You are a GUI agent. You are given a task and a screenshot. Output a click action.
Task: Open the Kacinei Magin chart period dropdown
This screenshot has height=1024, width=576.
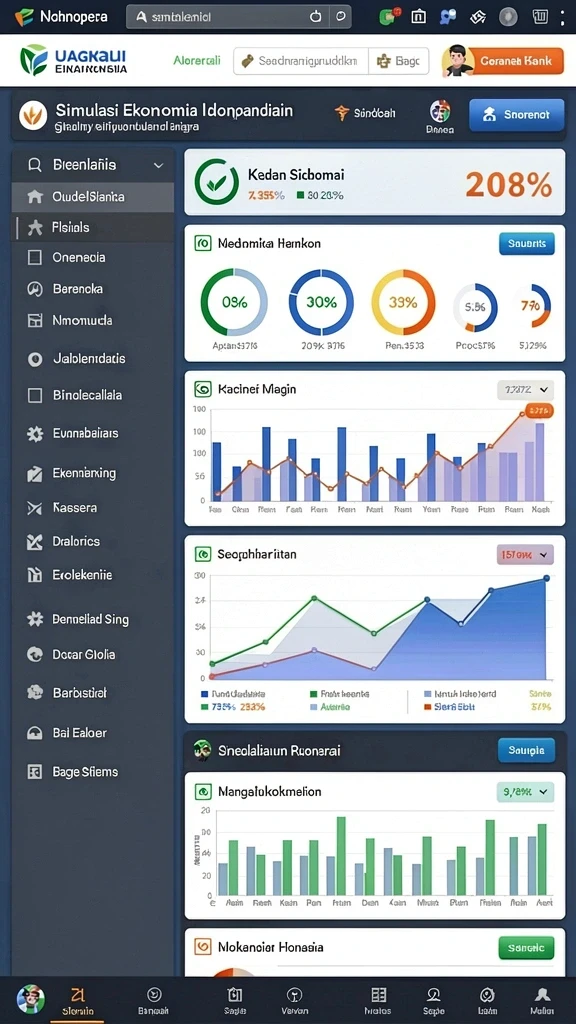pos(526,390)
